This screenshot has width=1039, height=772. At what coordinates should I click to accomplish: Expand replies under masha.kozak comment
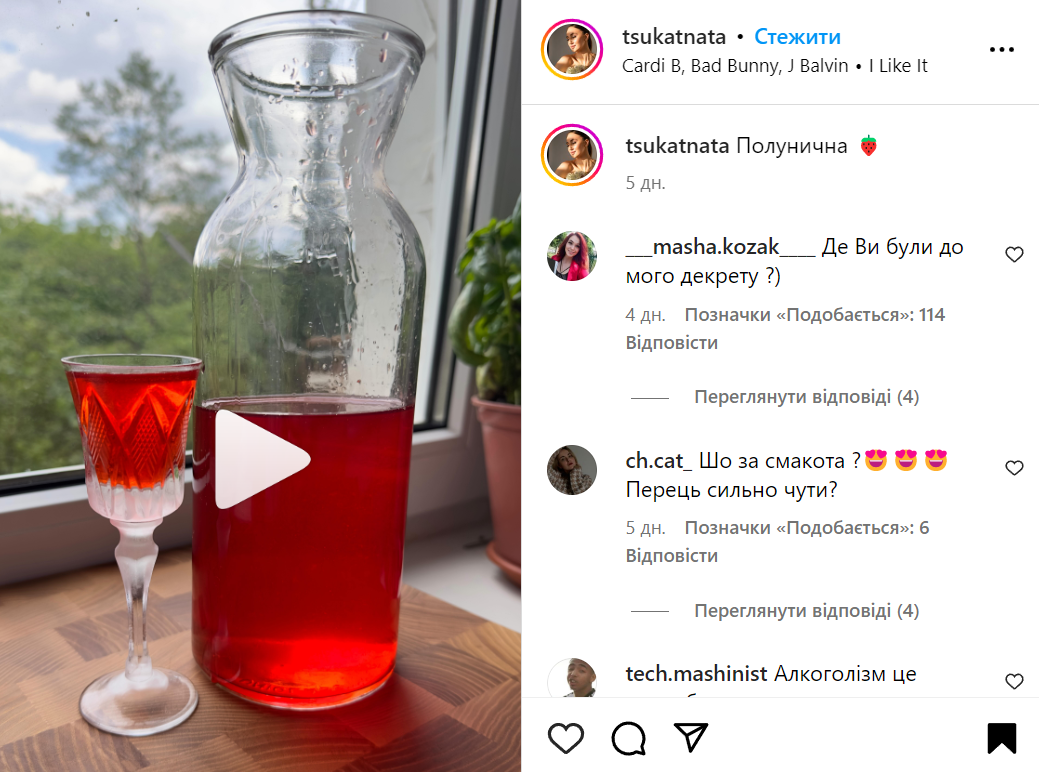point(806,397)
